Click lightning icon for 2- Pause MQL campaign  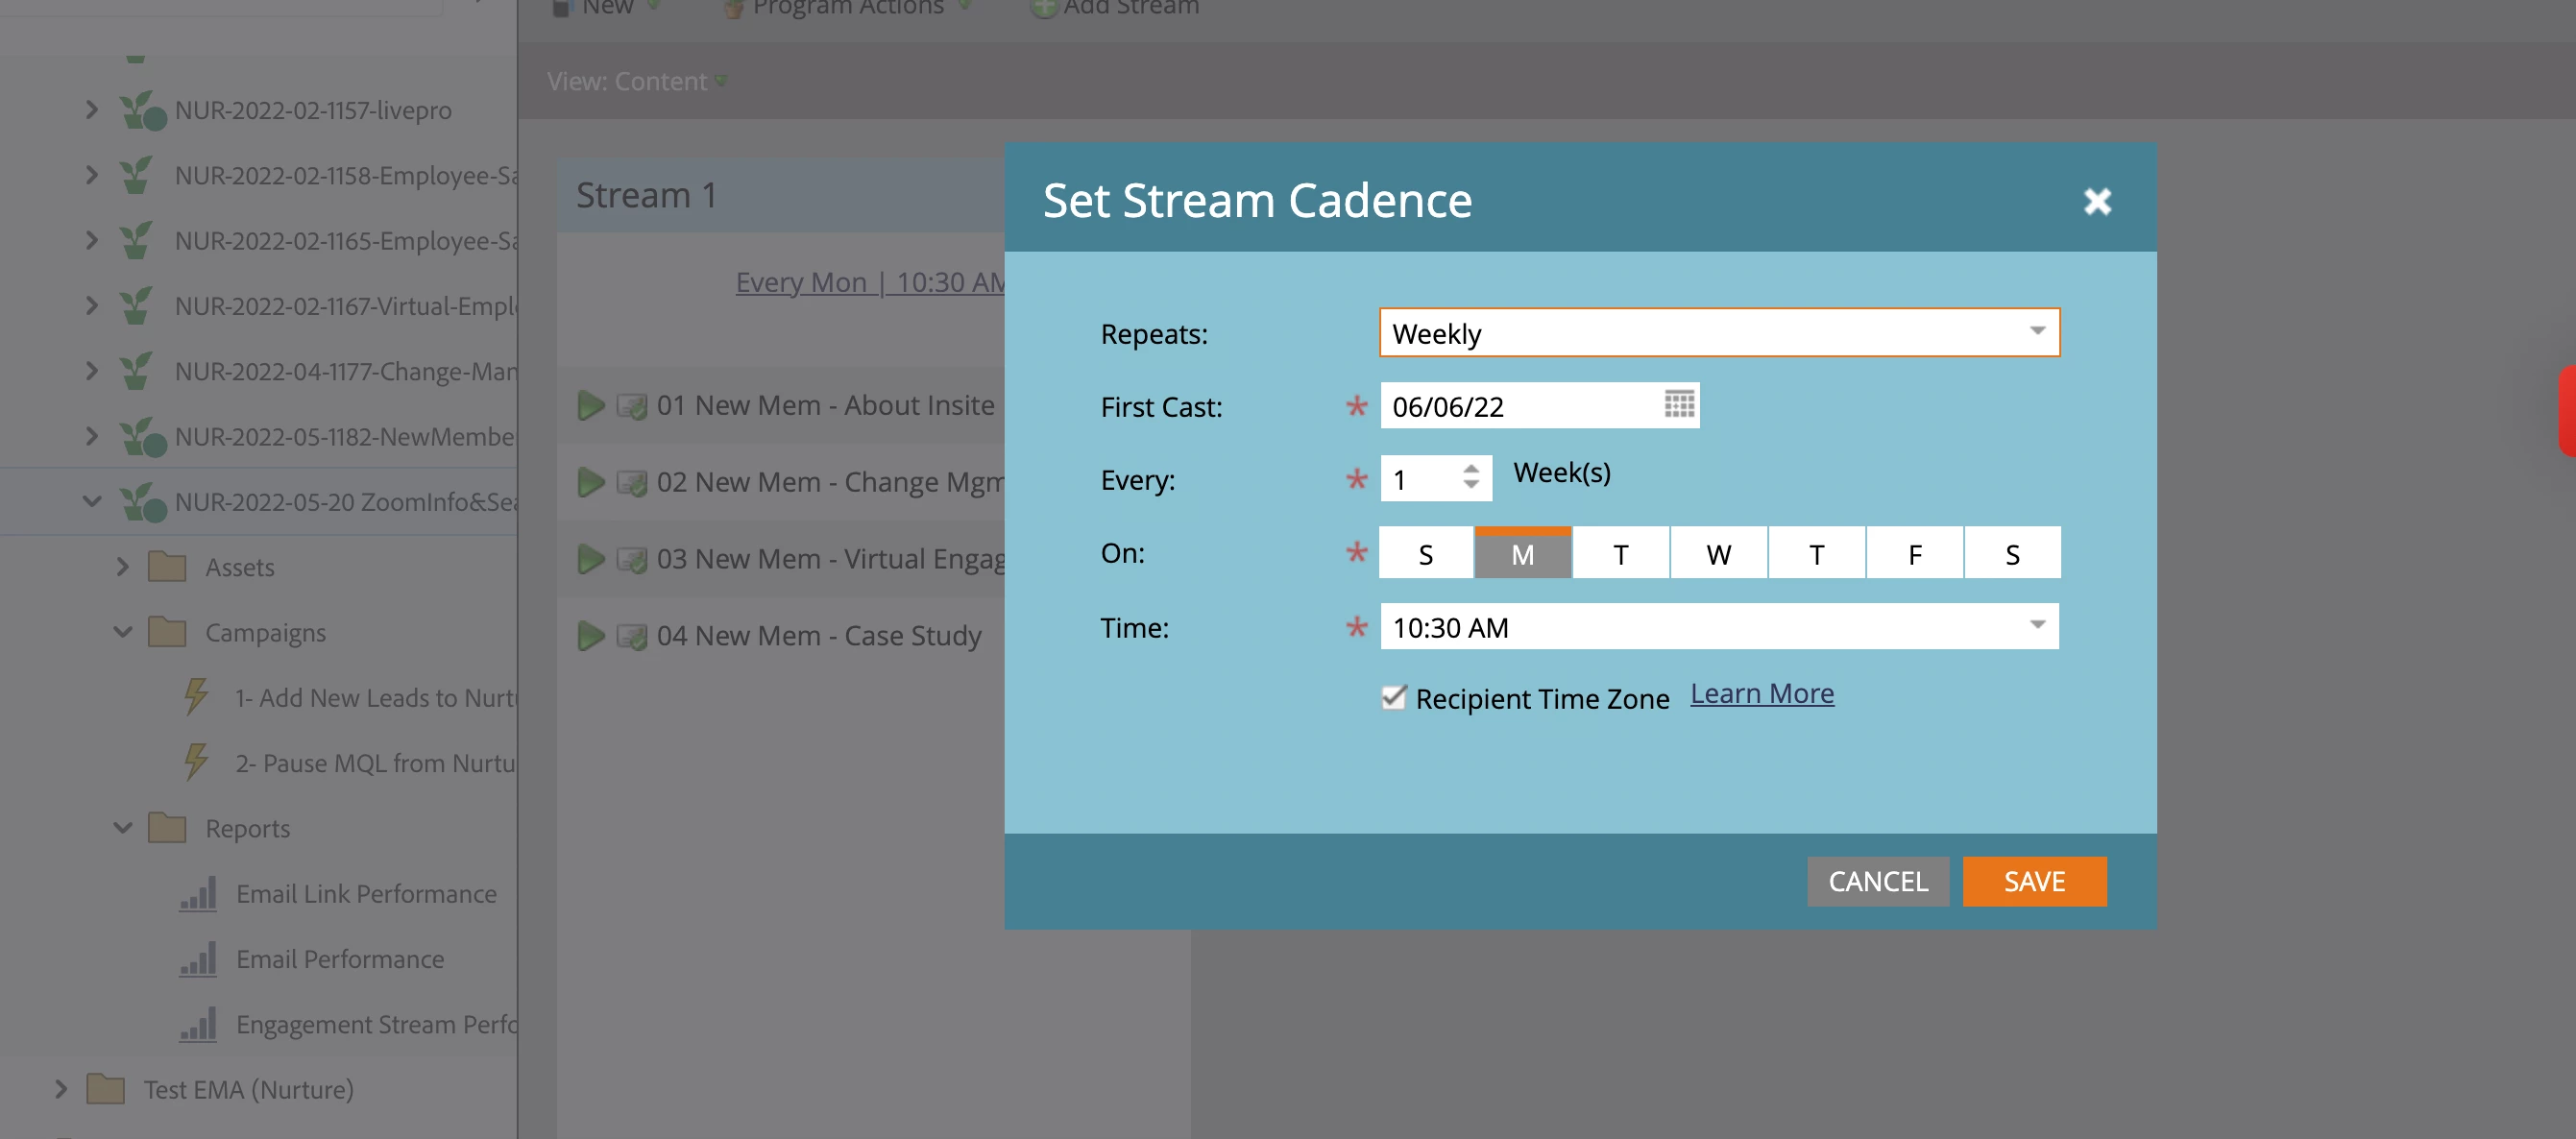196,762
